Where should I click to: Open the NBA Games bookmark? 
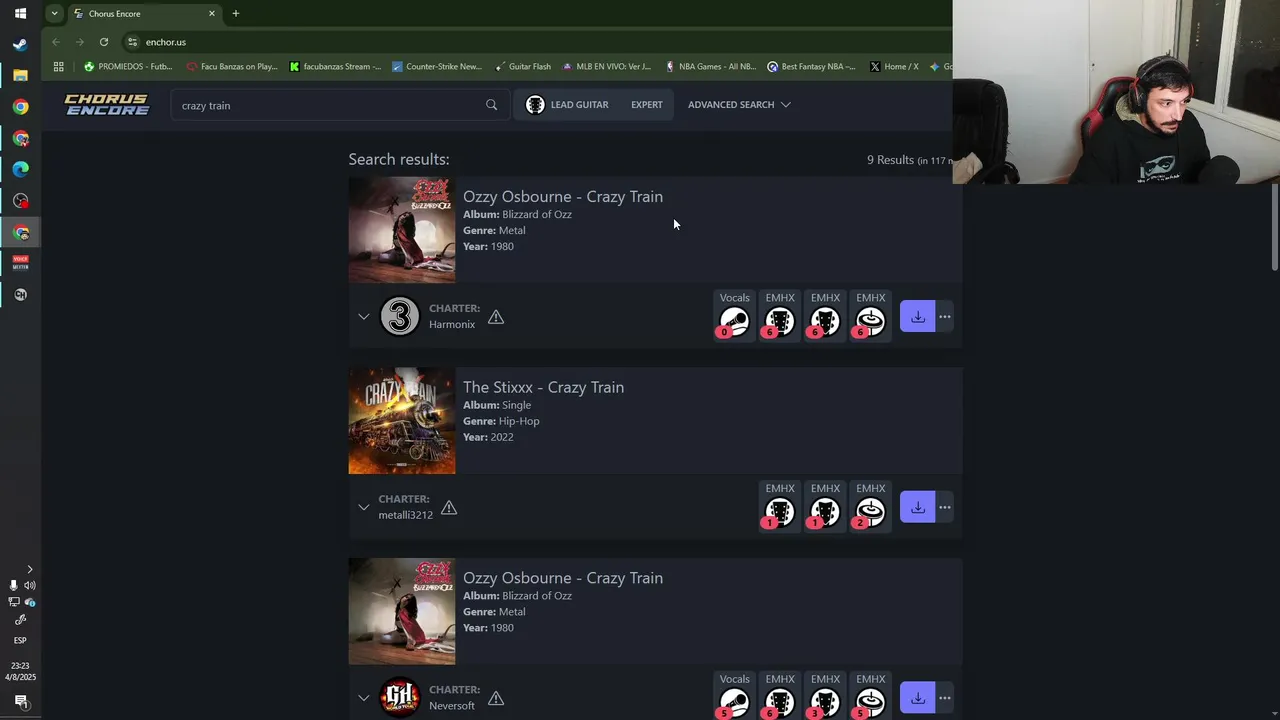click(x=709, y=67)
